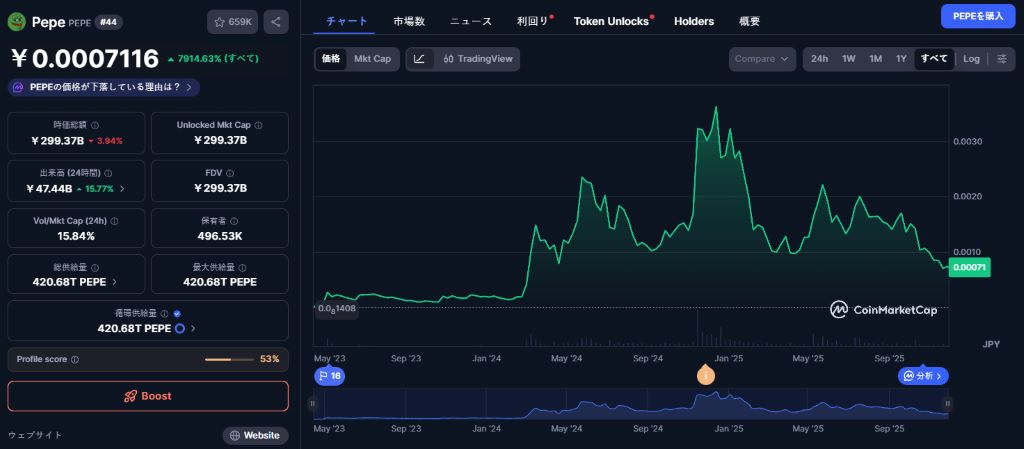This screenshot has width=1024, height=449.
Task: Click the left handle of range navigator
Action: pos(313,403)
